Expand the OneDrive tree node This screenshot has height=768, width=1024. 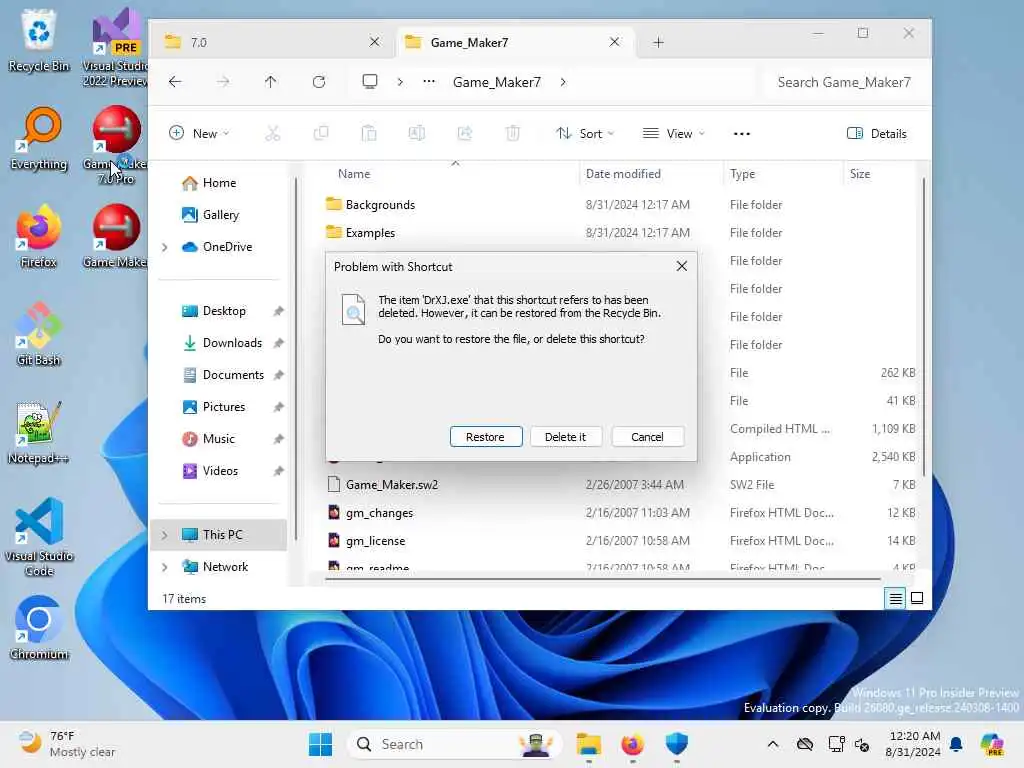tap(165, 247)
